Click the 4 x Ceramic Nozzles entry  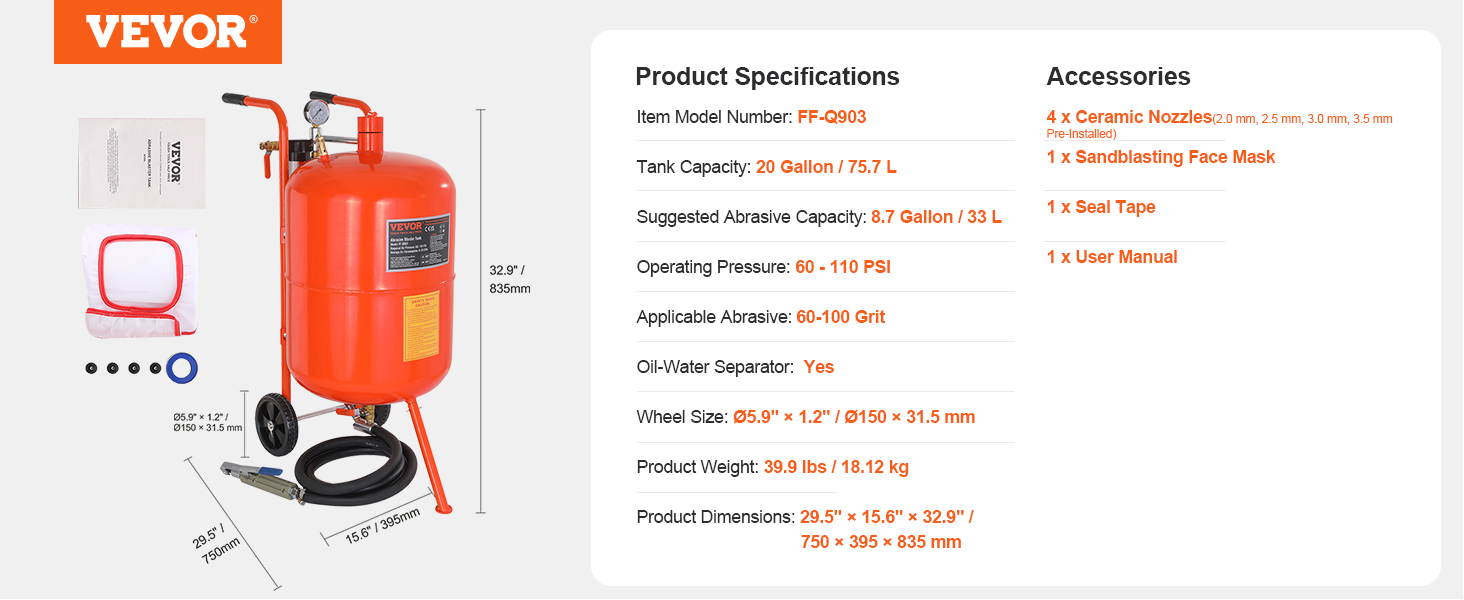pyautogui.click(x=1129, y=117)
